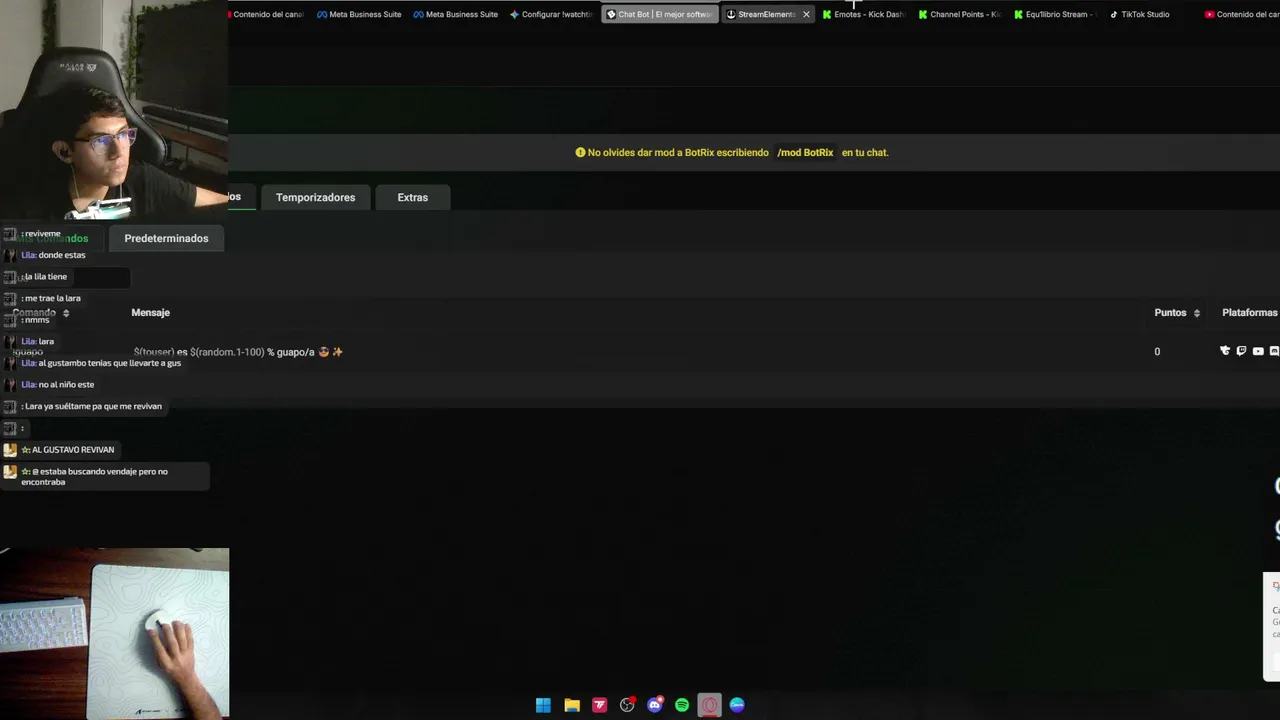Viewport: 1280px width, 720px height.
Task: Launch the red TF app in taskbar
Action: tap(600, 705)
